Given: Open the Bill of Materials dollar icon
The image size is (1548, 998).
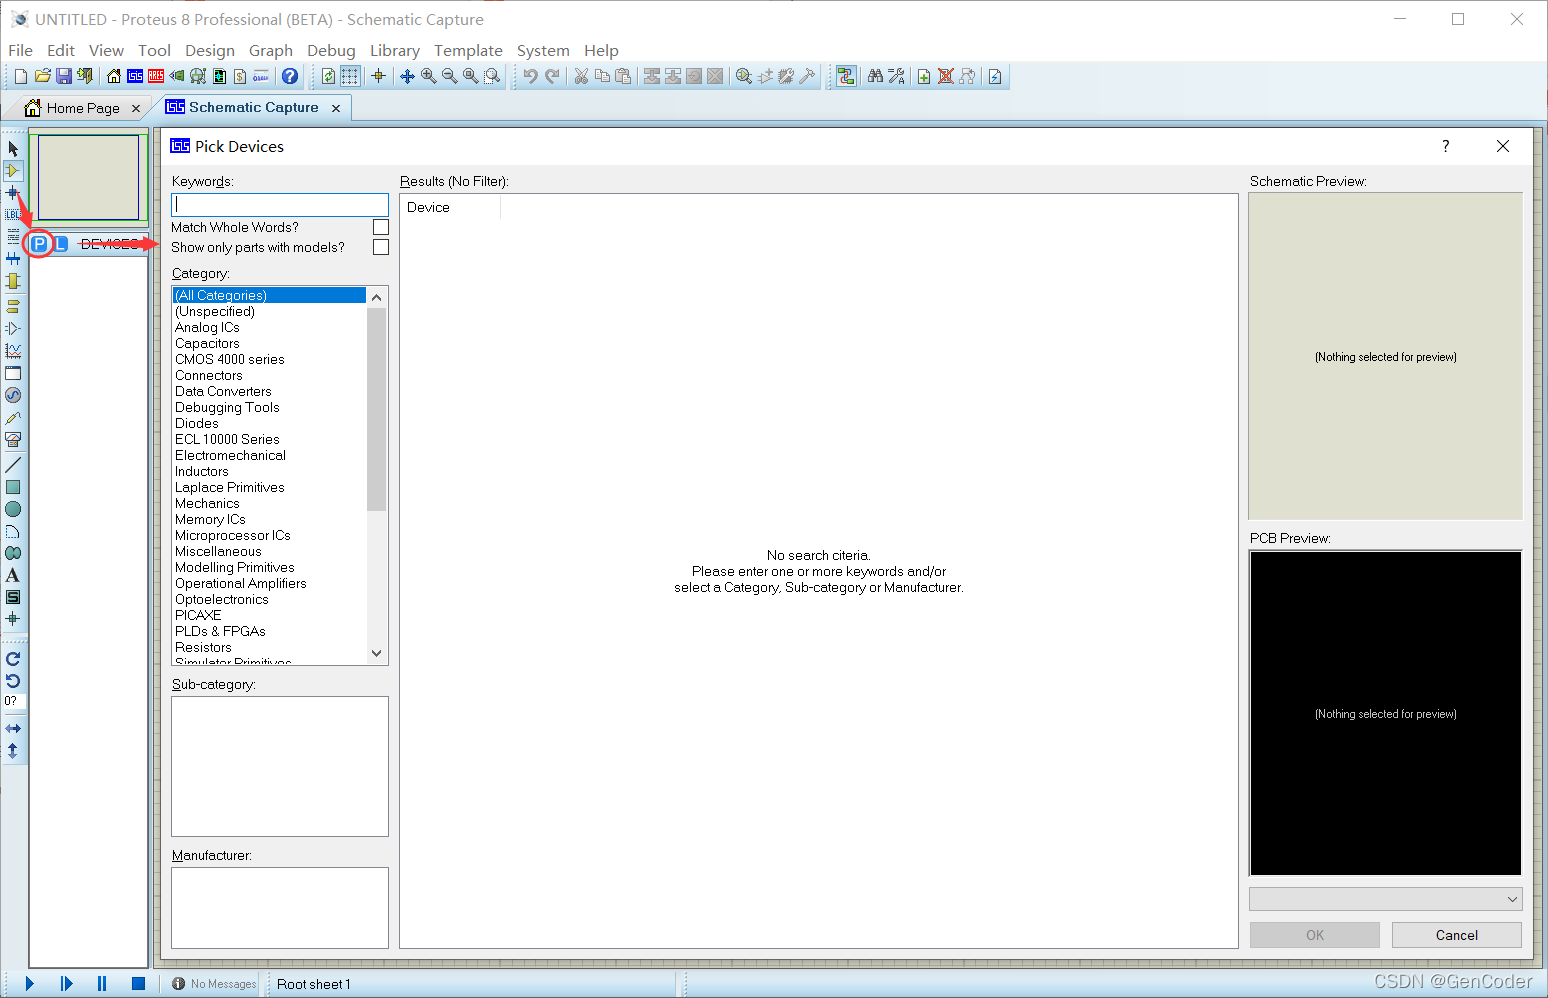Looking at the screenshot, I should click(x=240, y=76).
